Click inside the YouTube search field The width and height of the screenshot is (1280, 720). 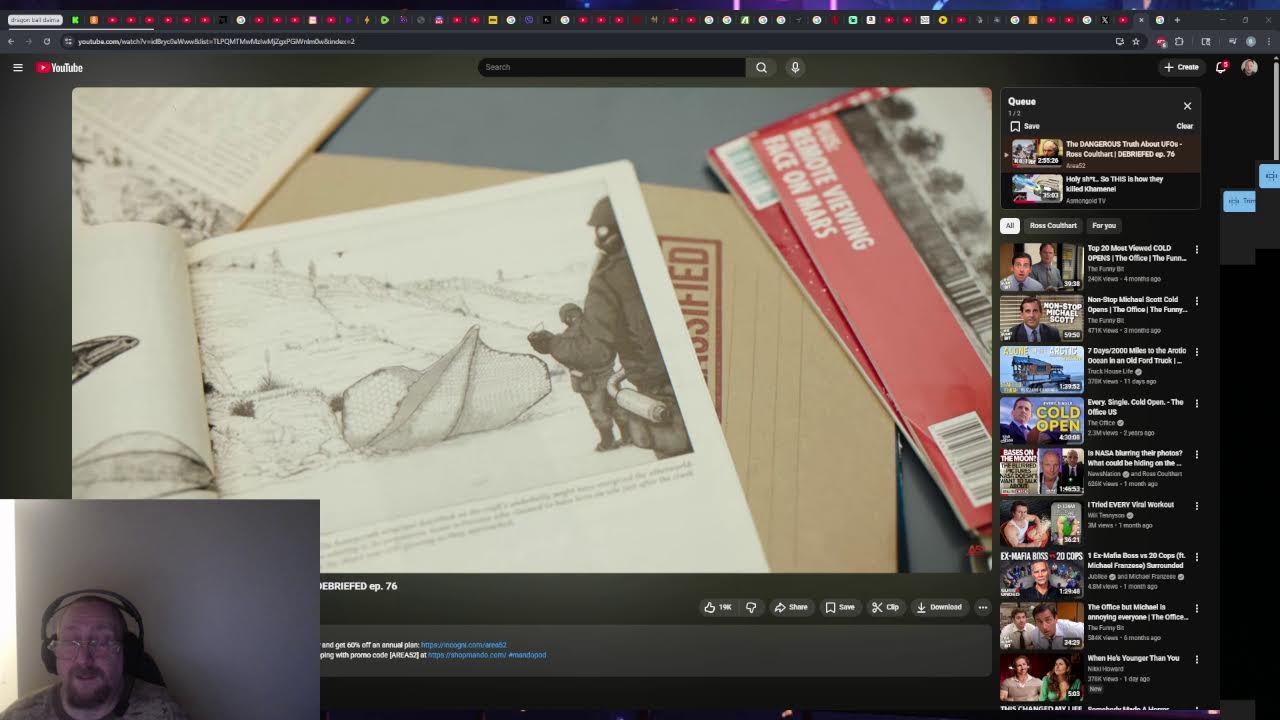tap(611, 67)
